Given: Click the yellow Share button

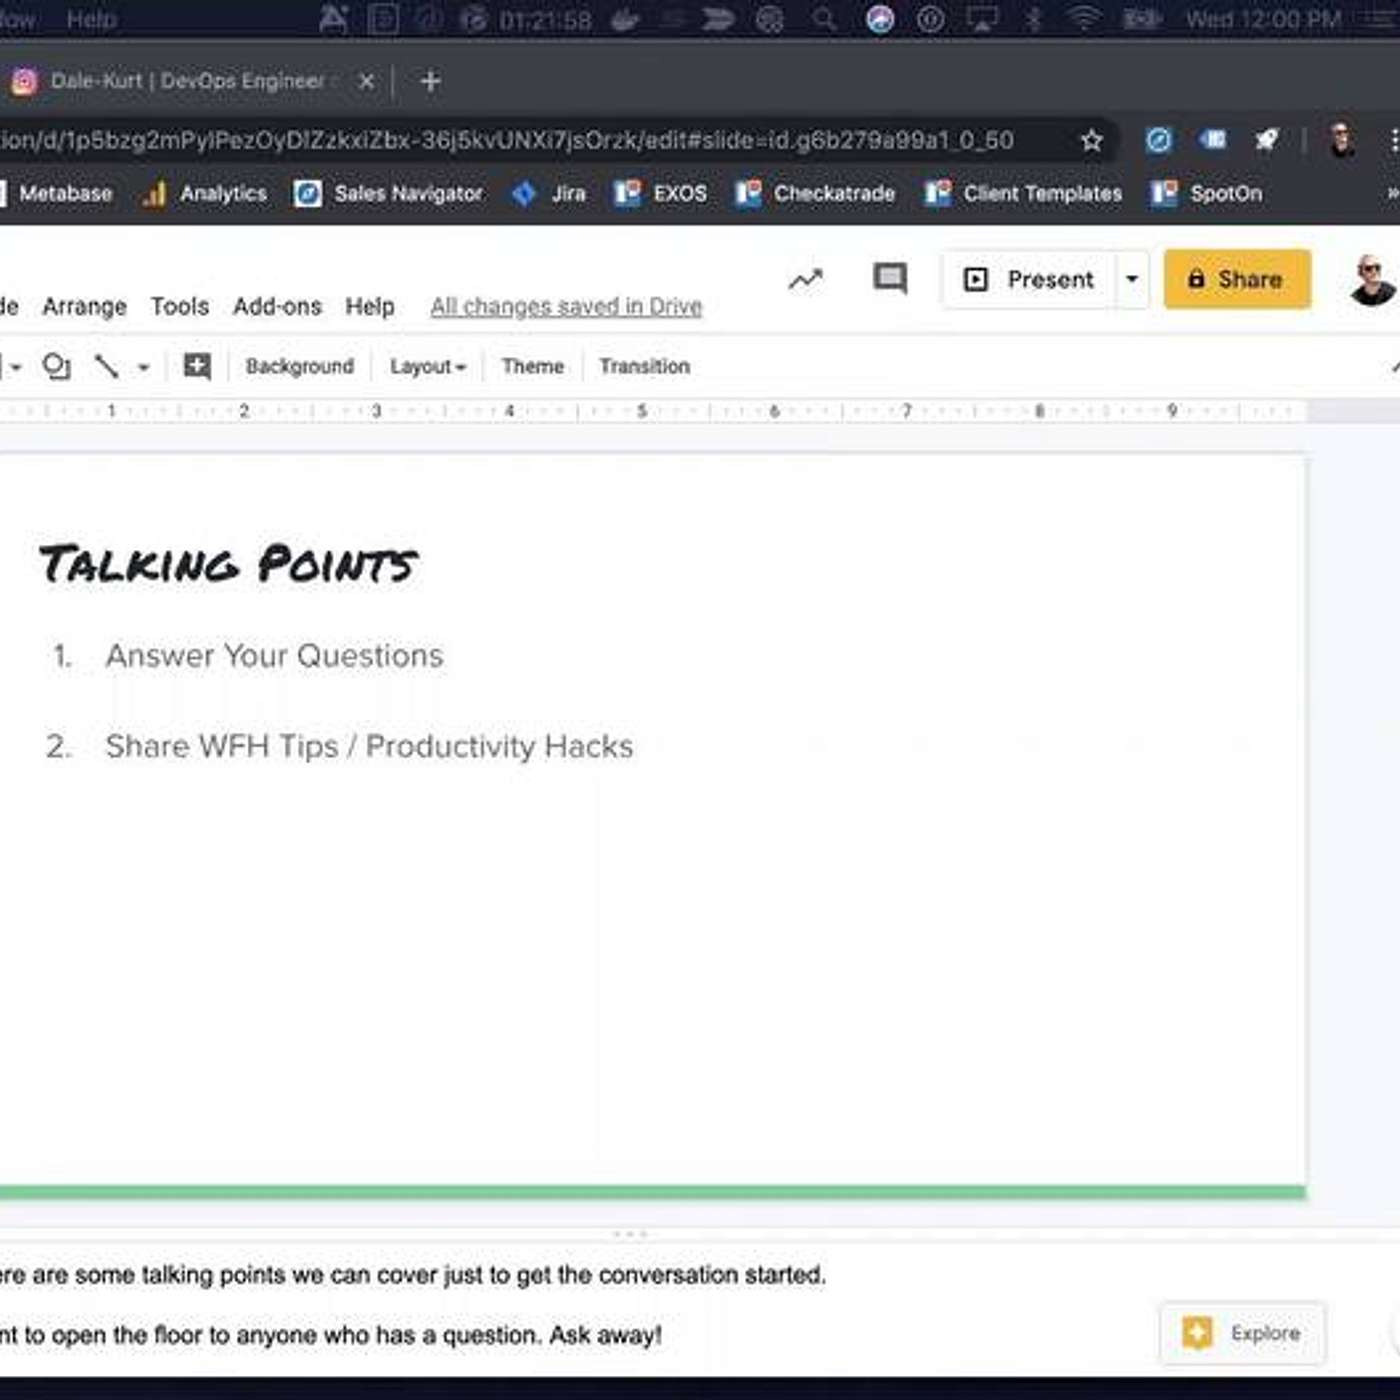Looking at the screenshot, I should point(1236,279).
